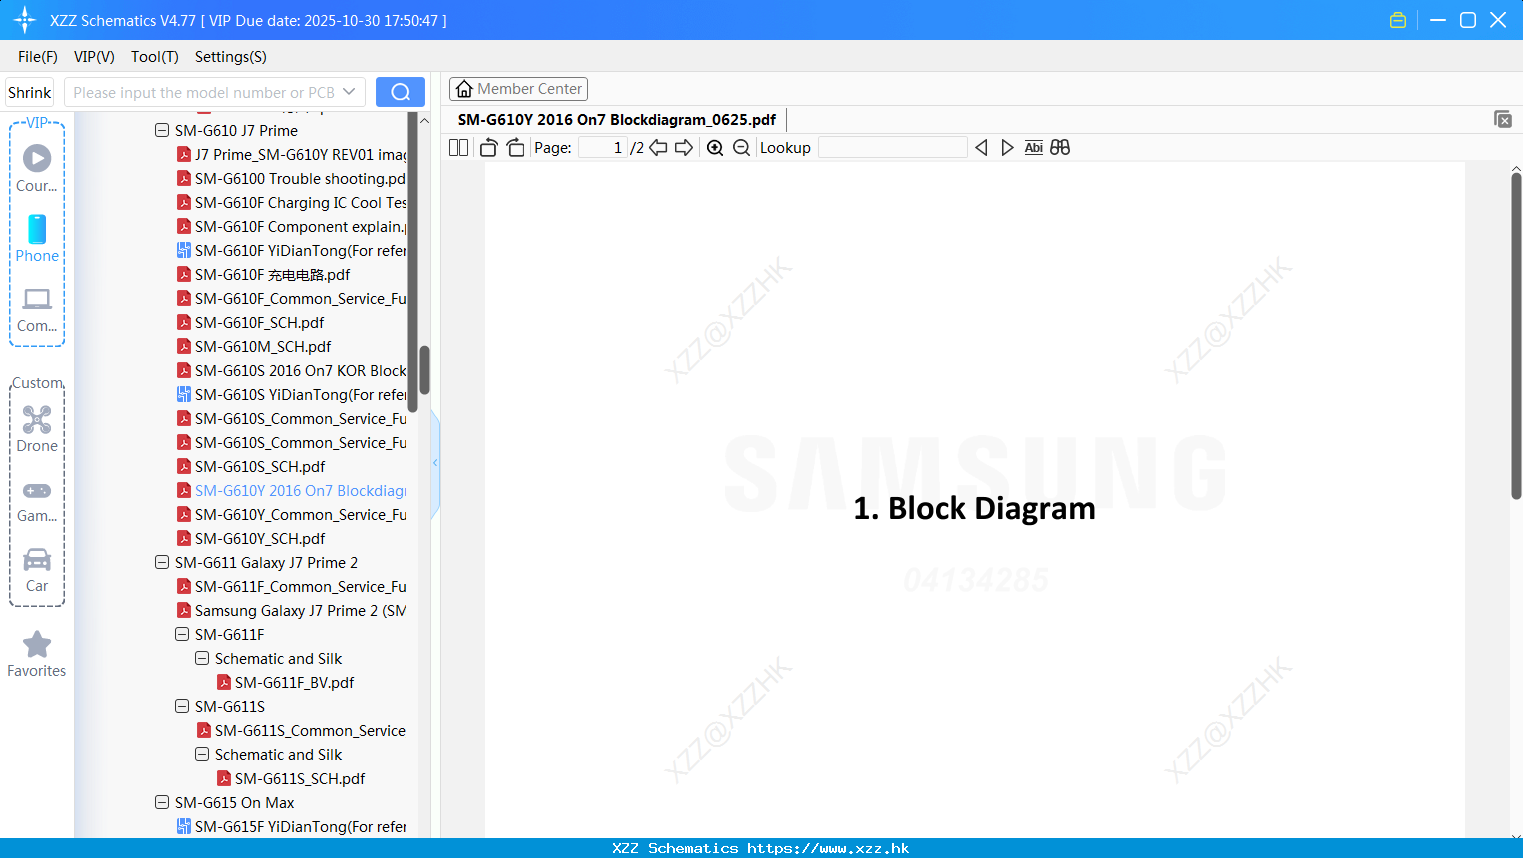Collapse the side tree panel handle
This screenshot has height=858, width=1523.
435,463
